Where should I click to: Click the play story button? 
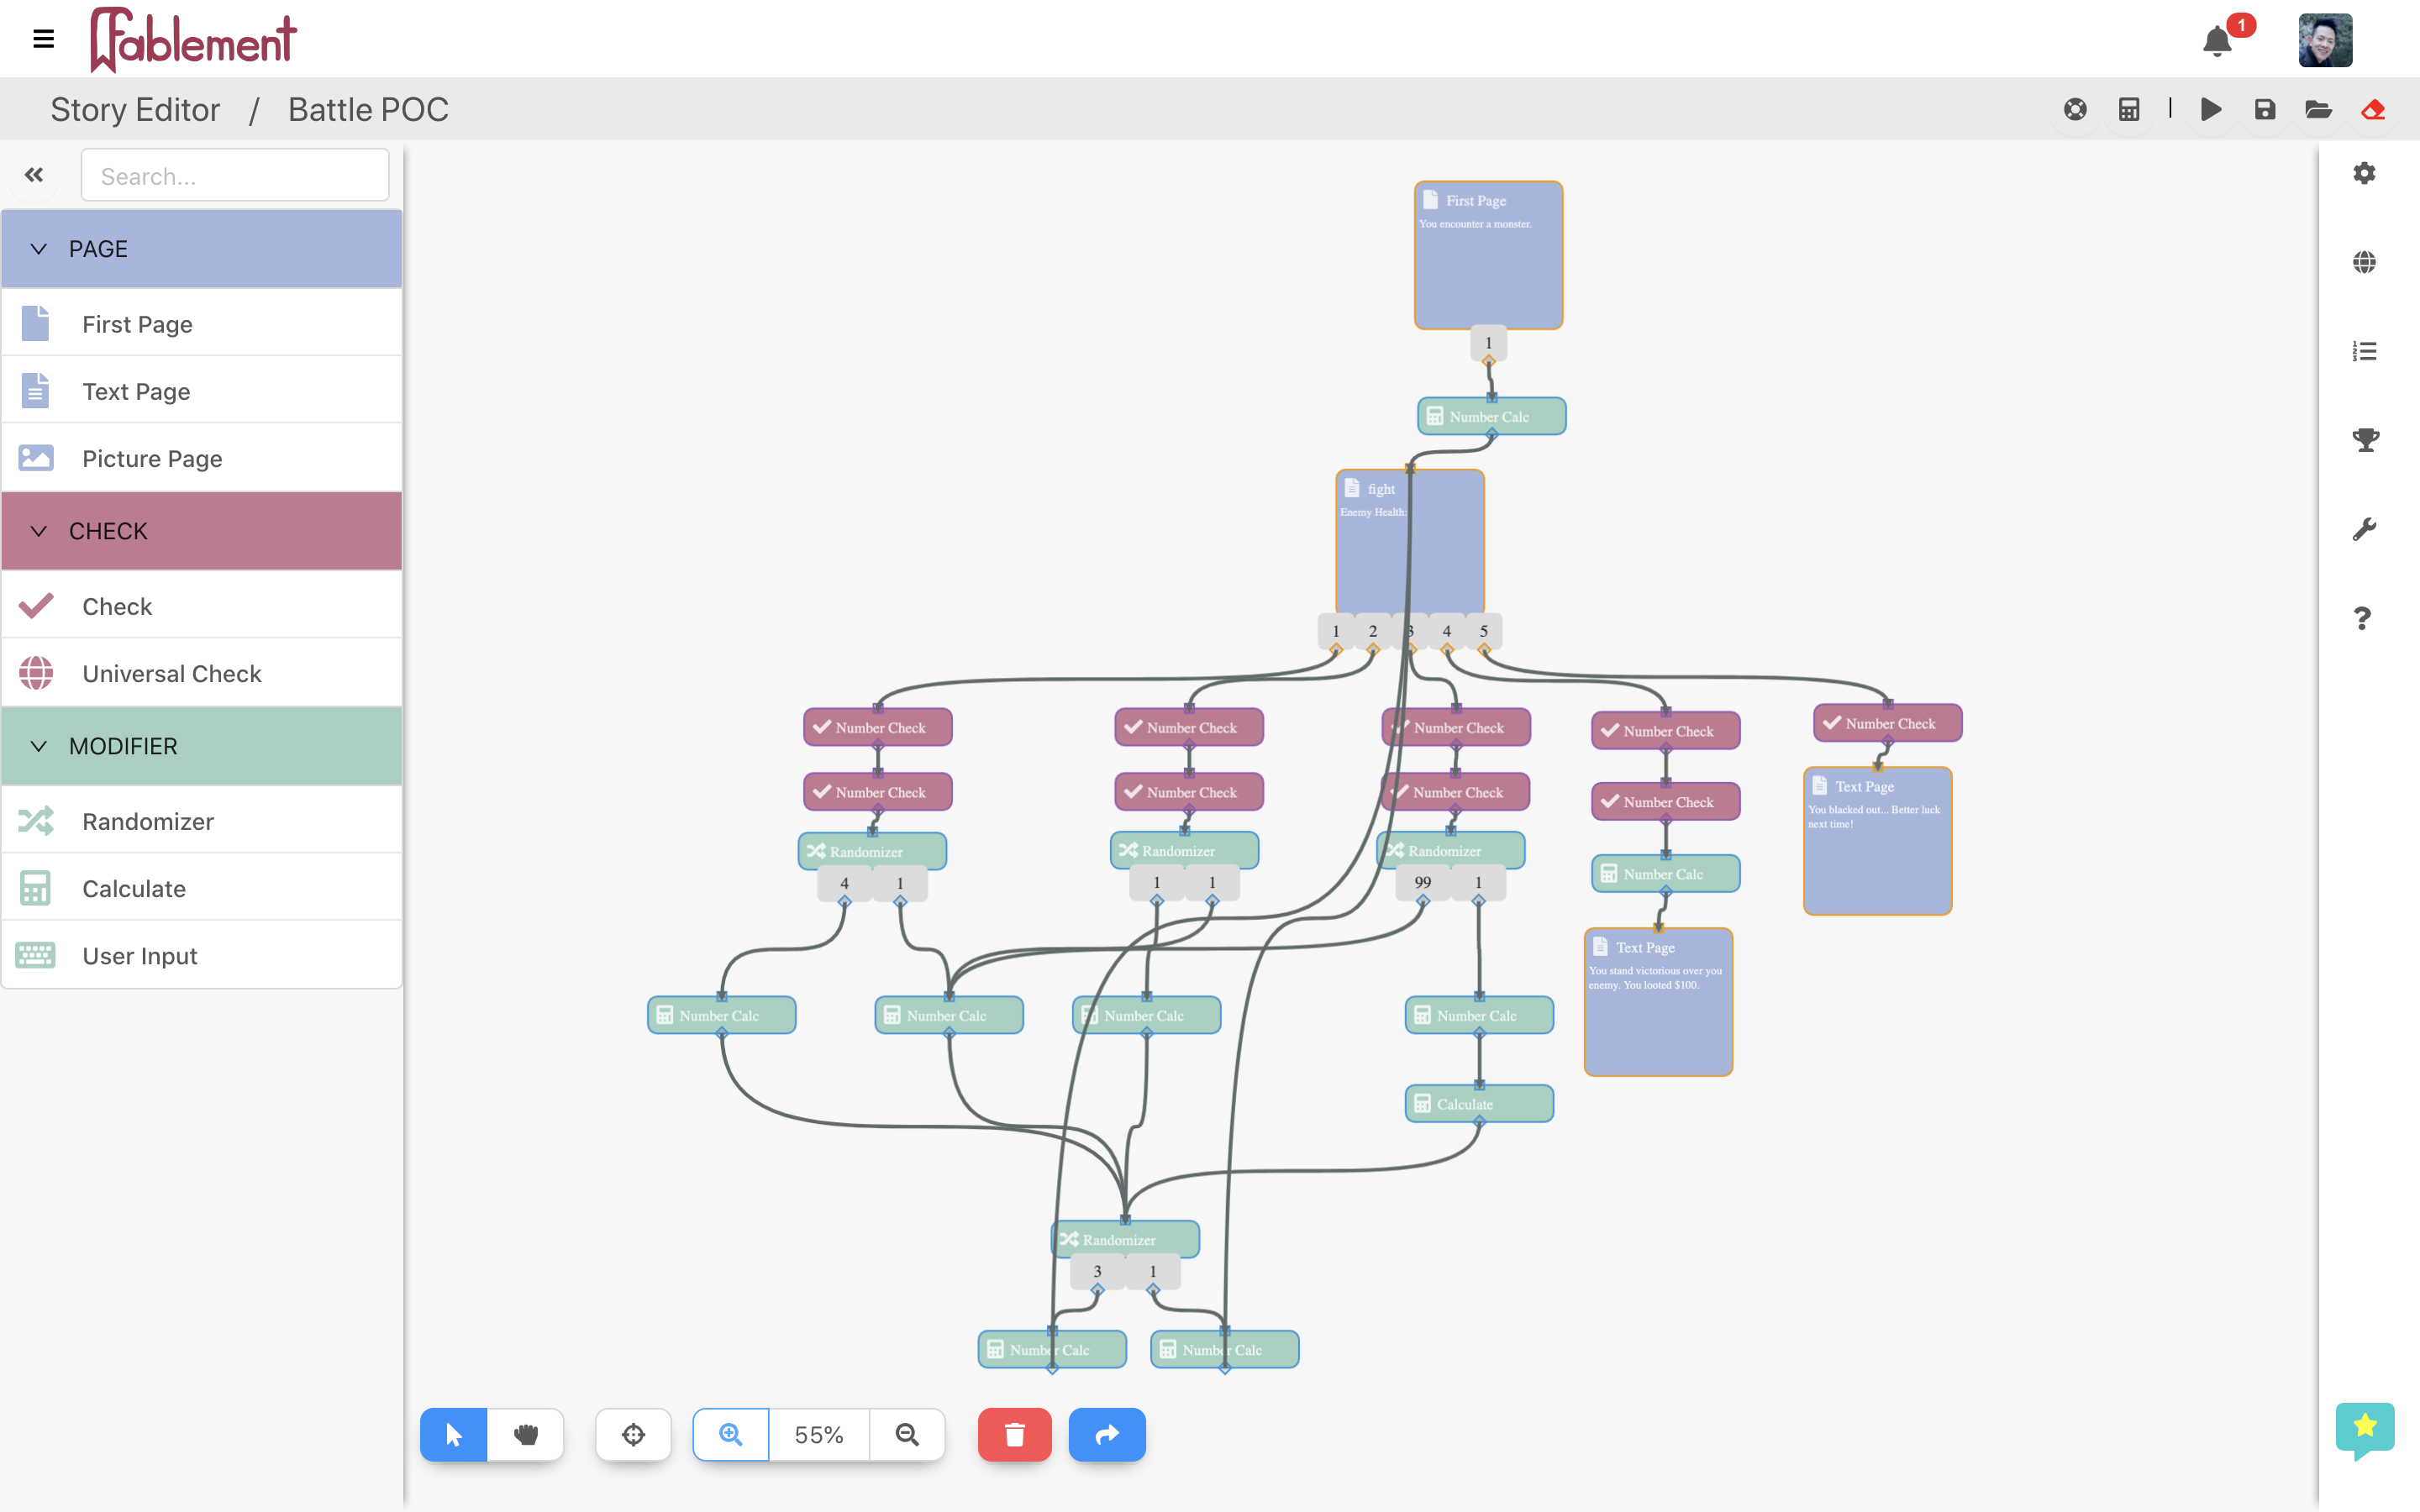click(x=2211, y=109)
